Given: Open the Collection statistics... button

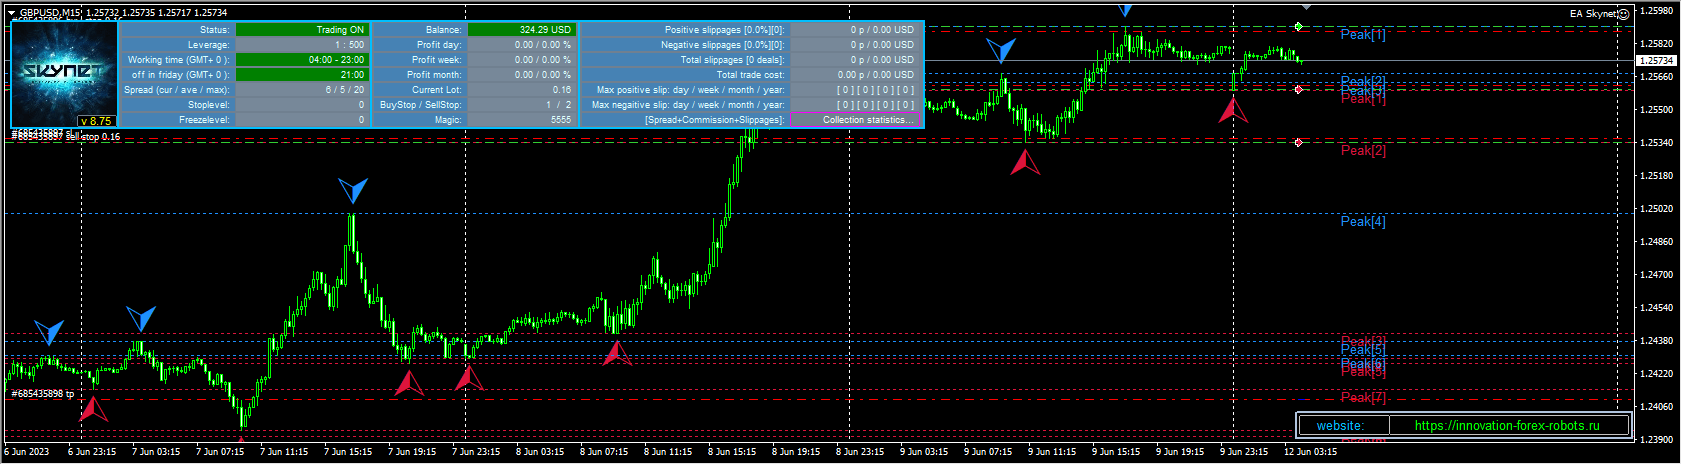Looking at the screenshot, I should [855, 120].
